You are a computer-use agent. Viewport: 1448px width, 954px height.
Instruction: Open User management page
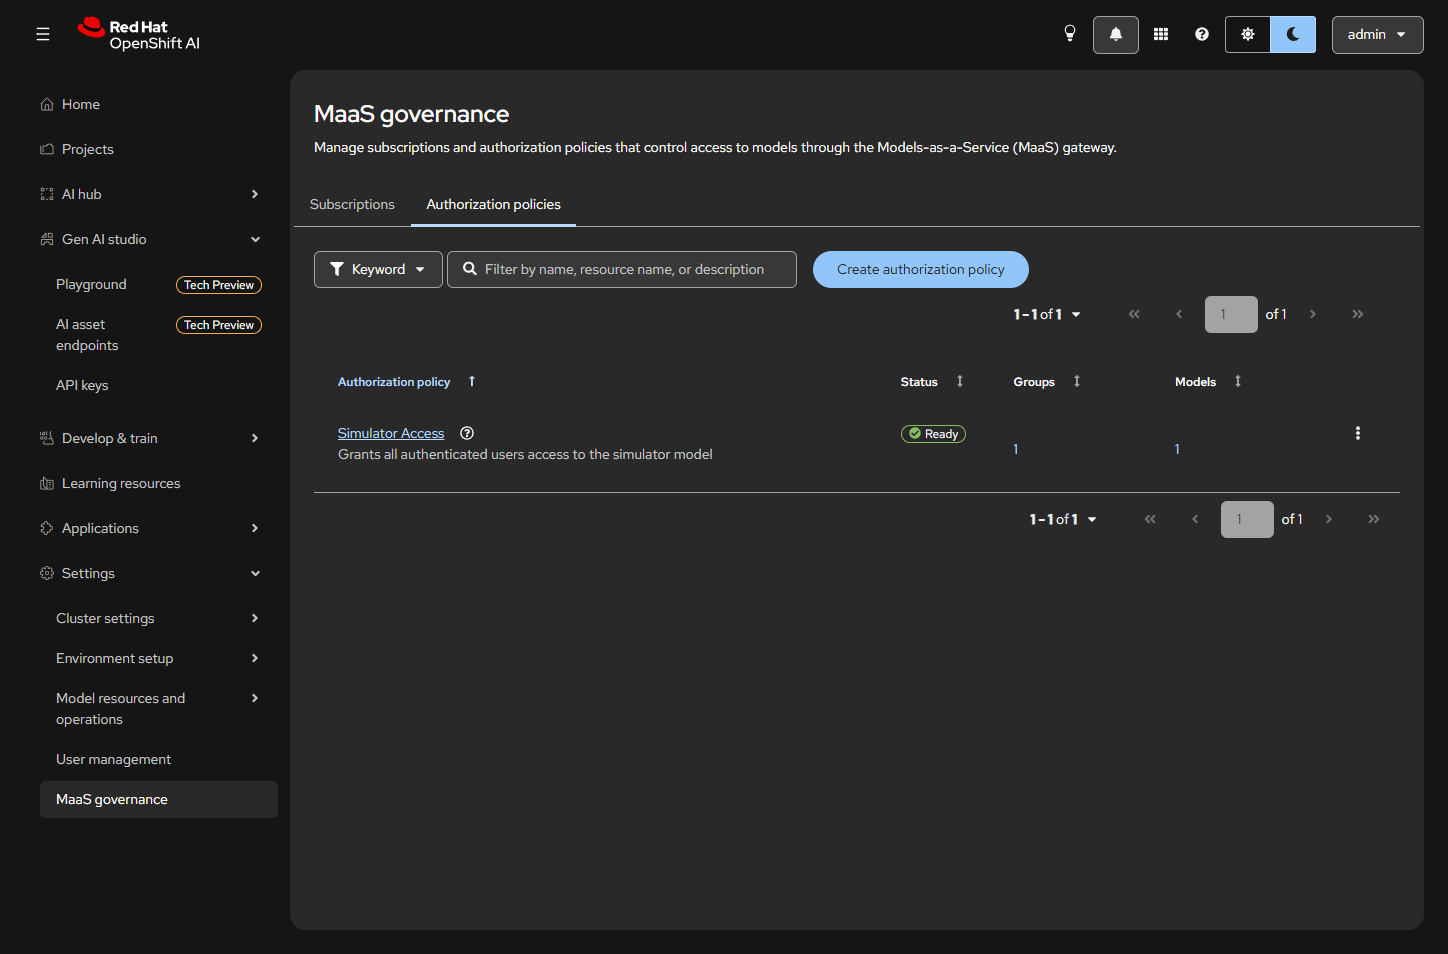[159, 759]
